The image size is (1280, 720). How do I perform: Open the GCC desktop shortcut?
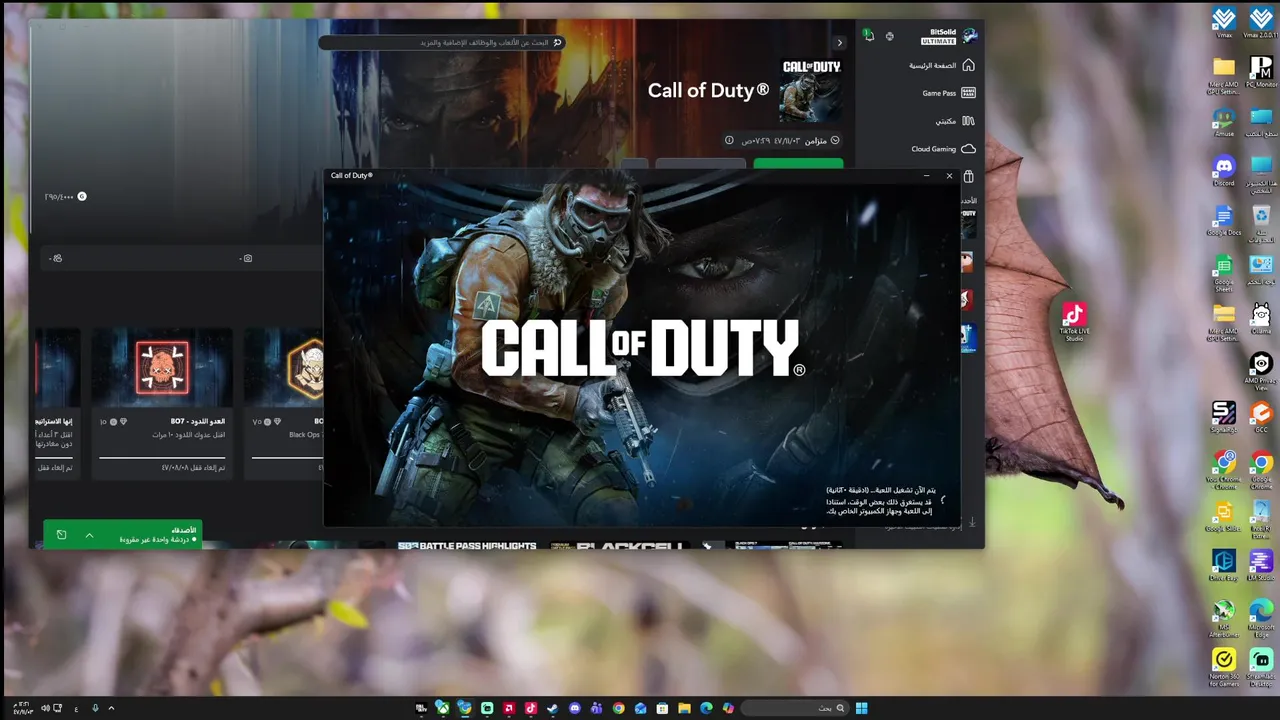pos(1262,416)
